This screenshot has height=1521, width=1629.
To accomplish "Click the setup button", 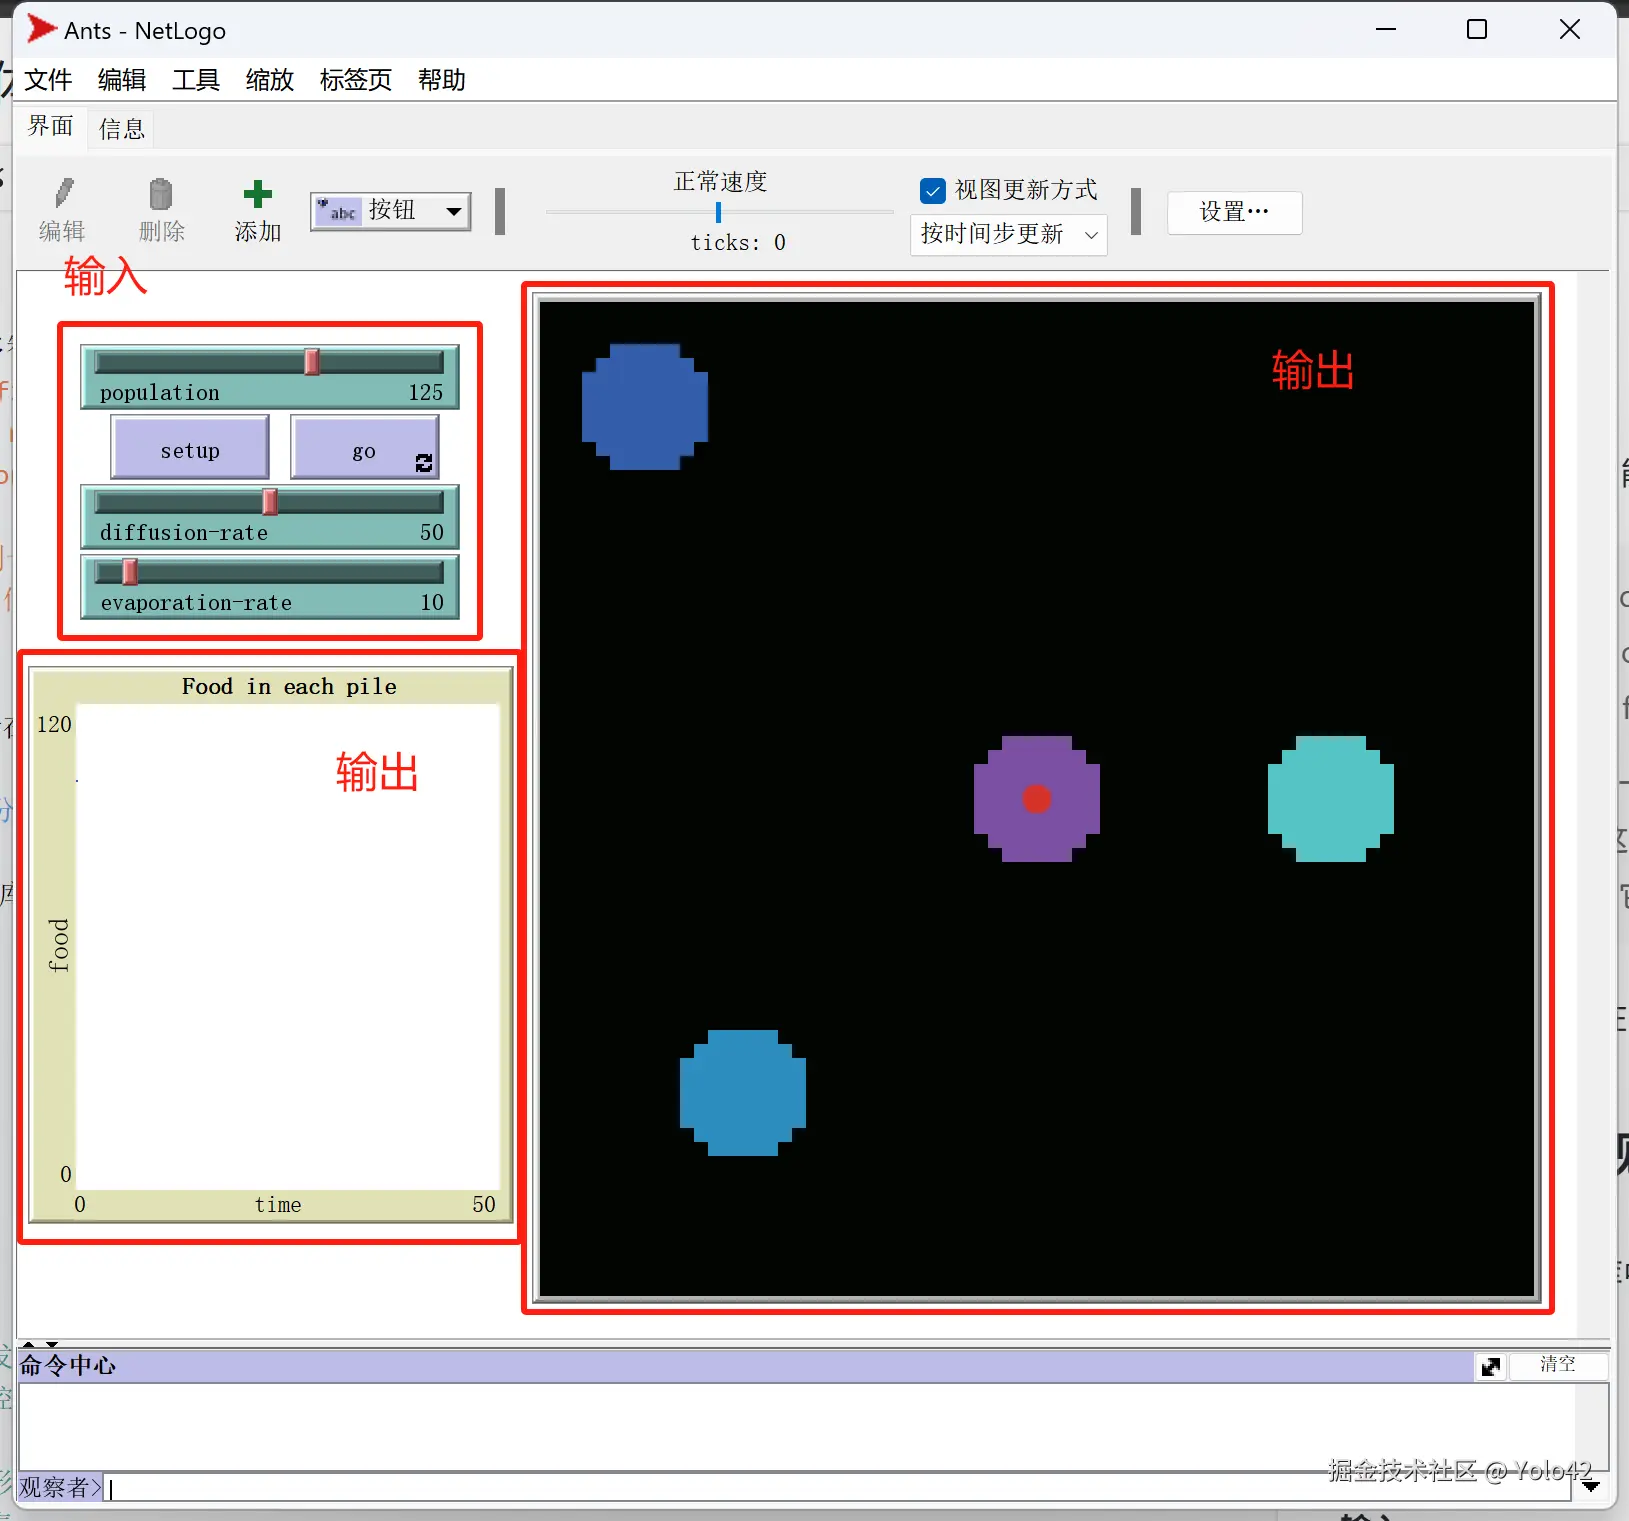I will click(190, 448).
